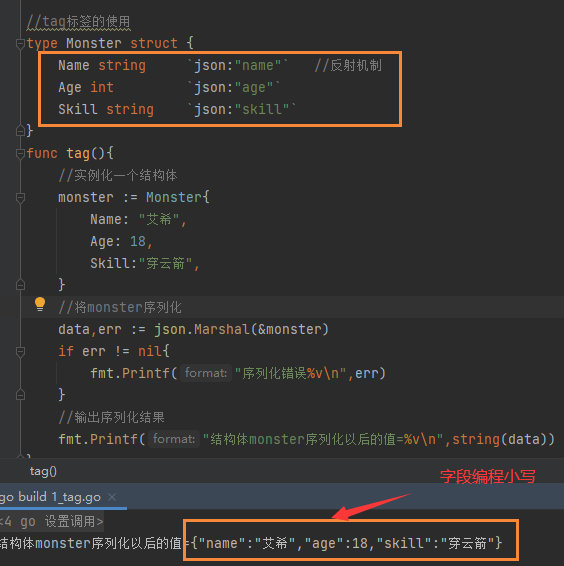Click the yellow lightbulb quick-fix icon
Screen dimensions: 564x566
tap(40, 304)
